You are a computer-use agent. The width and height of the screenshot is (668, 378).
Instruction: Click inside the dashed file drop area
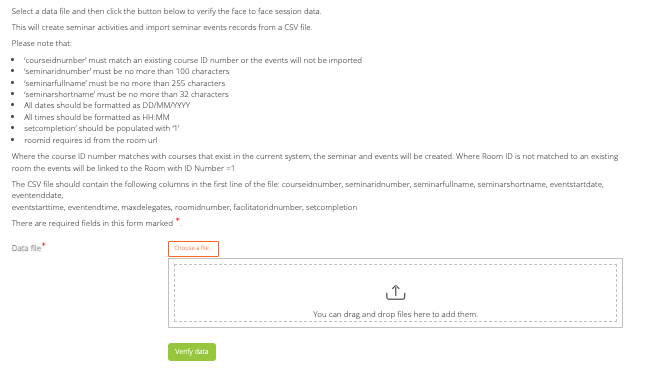click(395, 293)
